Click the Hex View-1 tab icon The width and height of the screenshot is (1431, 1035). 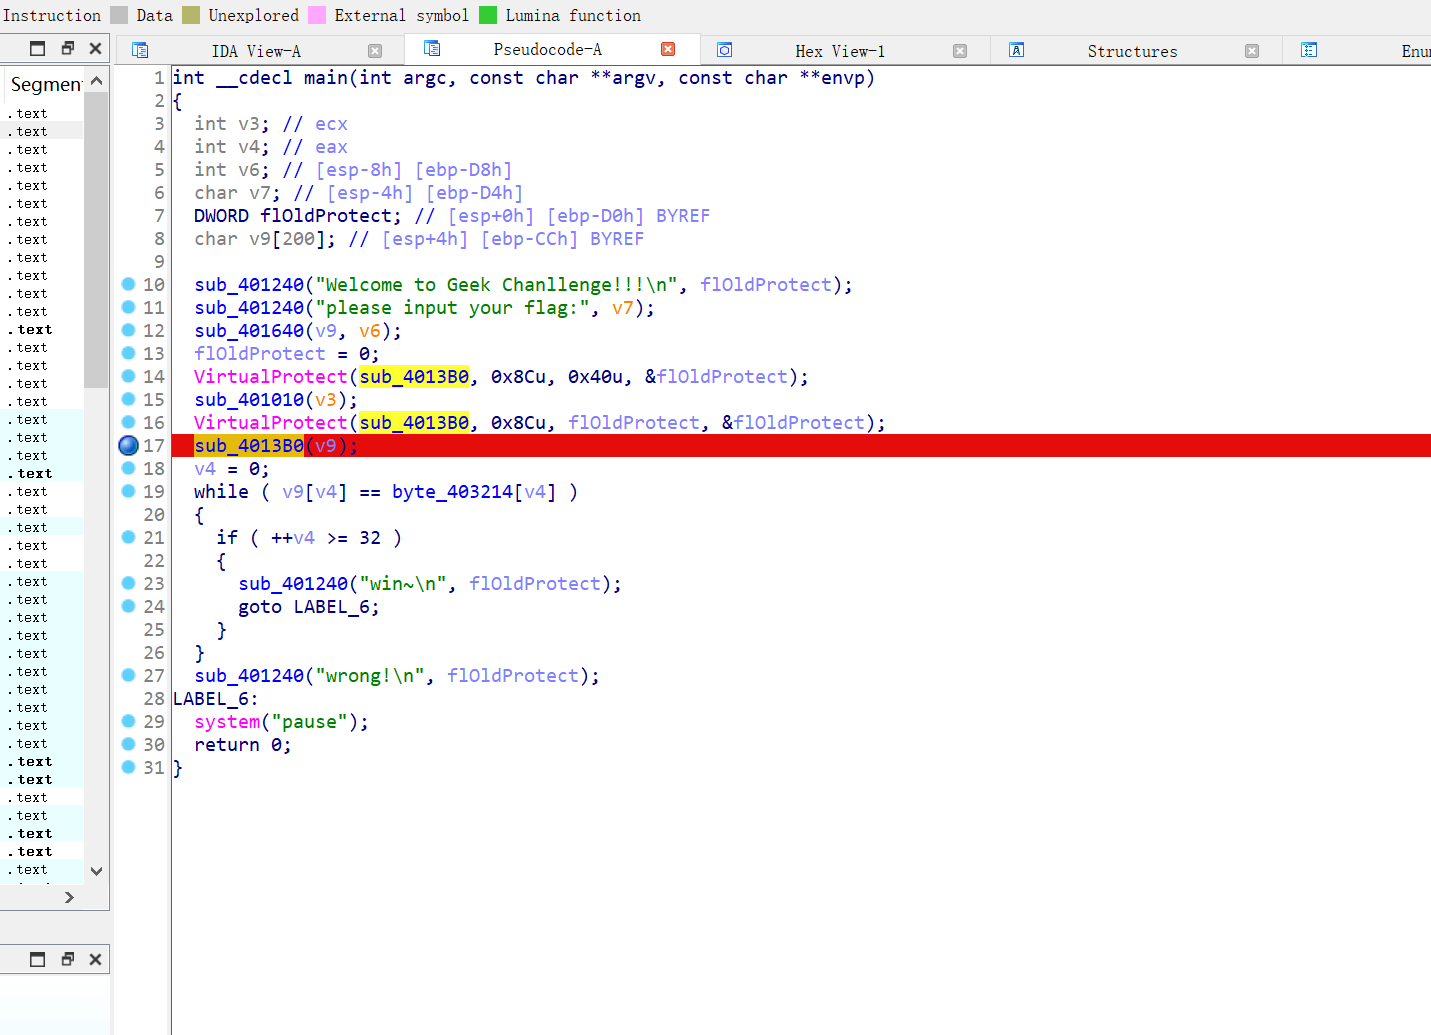tap(725, 50)
